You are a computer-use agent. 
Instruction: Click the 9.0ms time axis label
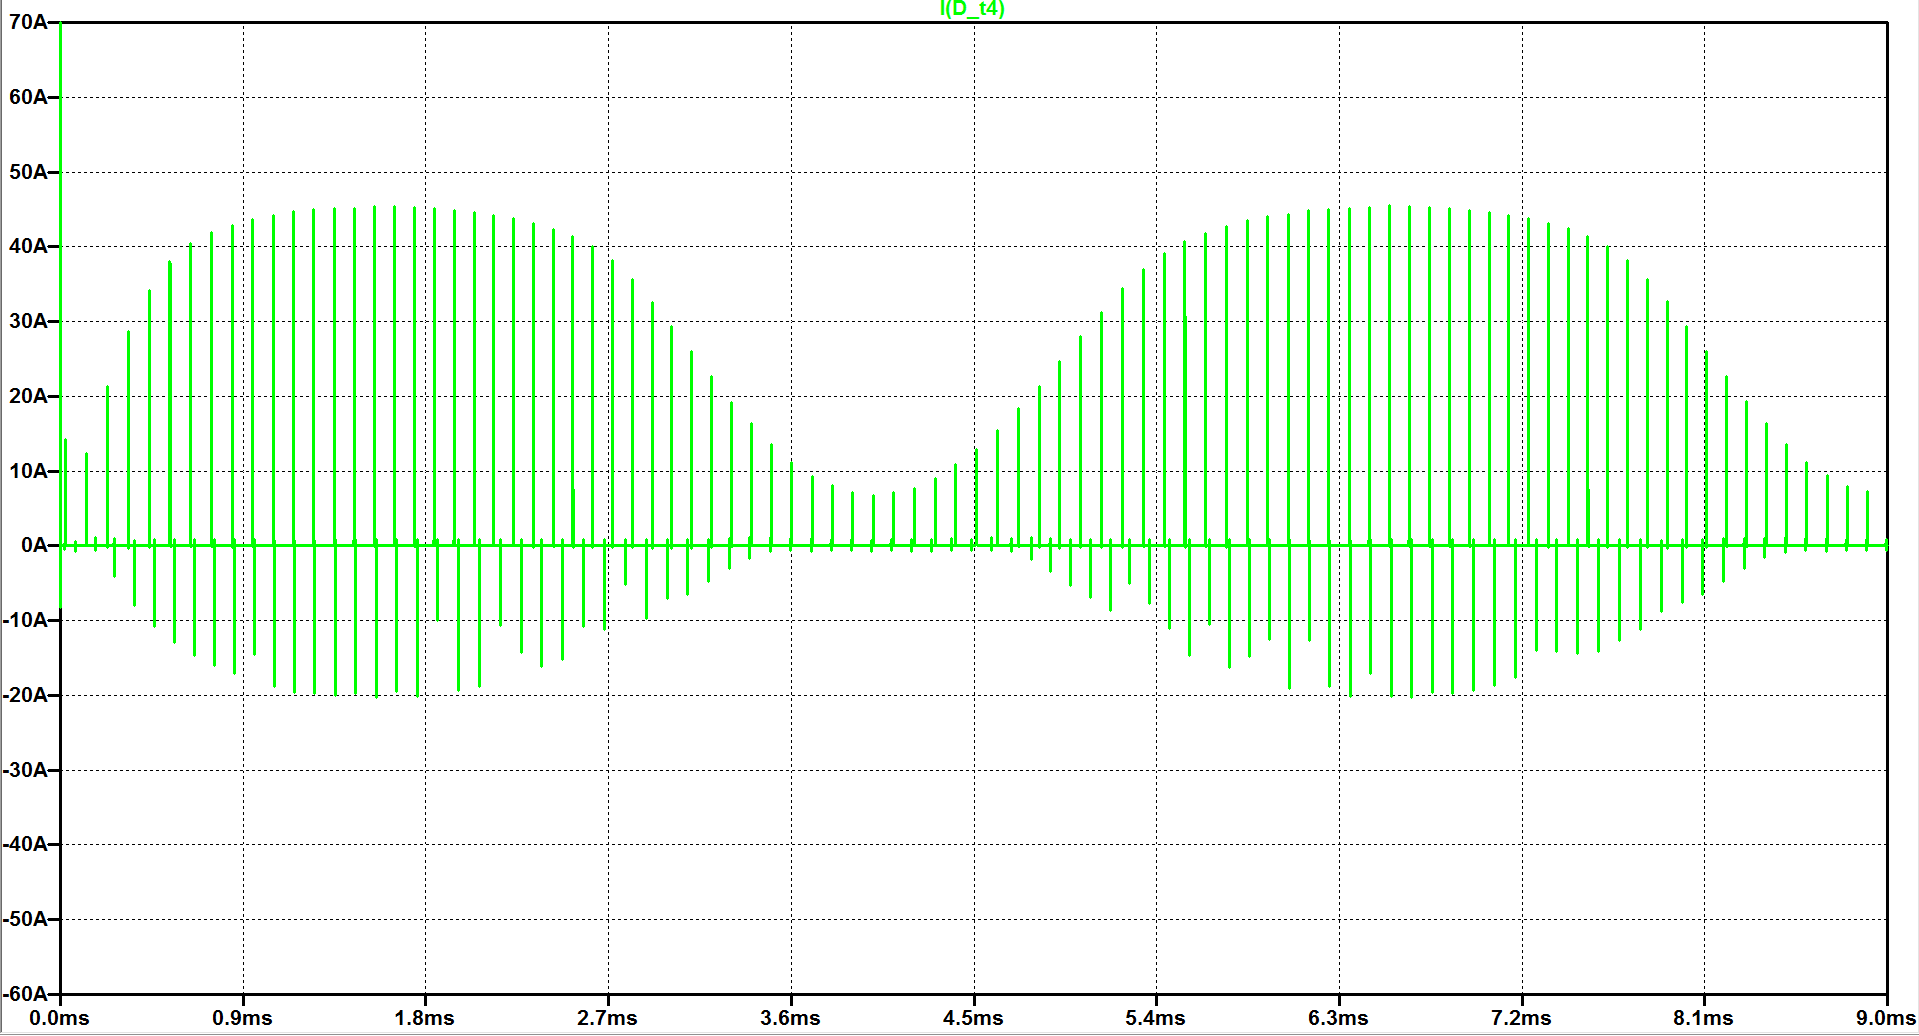coord(1886,1018)
